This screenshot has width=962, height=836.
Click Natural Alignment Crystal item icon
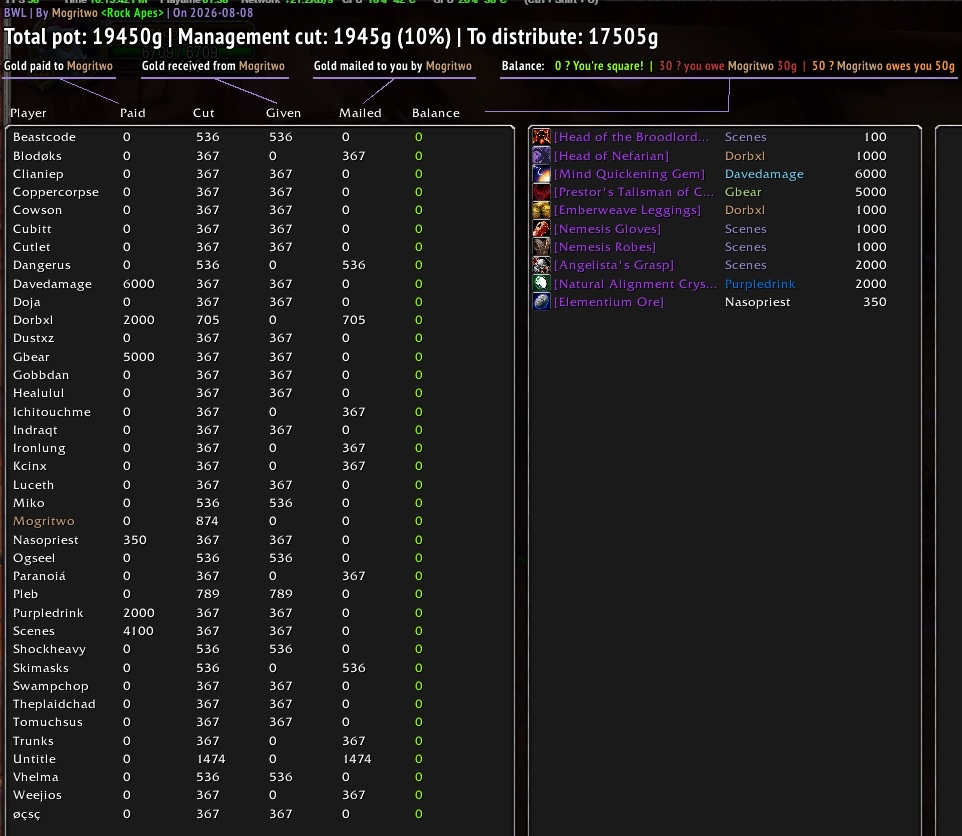coord(541,283)
